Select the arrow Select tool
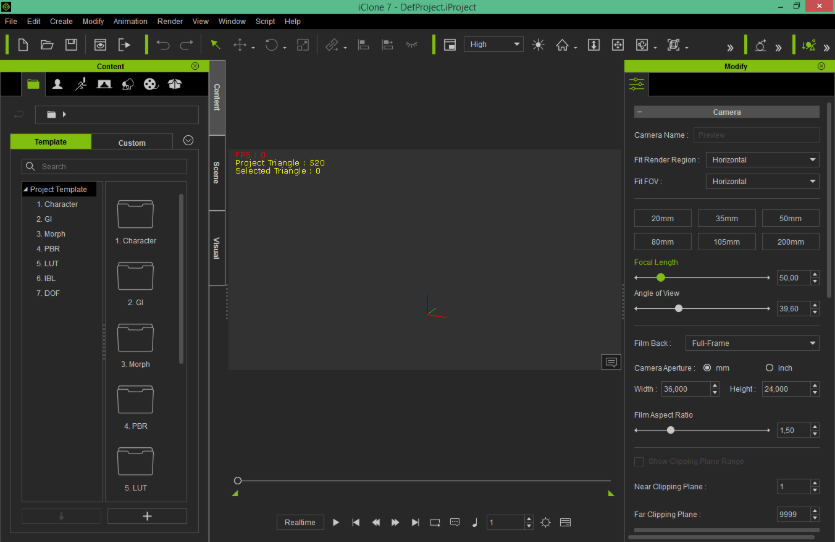The image size is (835, 542). (x=215, y=45)
